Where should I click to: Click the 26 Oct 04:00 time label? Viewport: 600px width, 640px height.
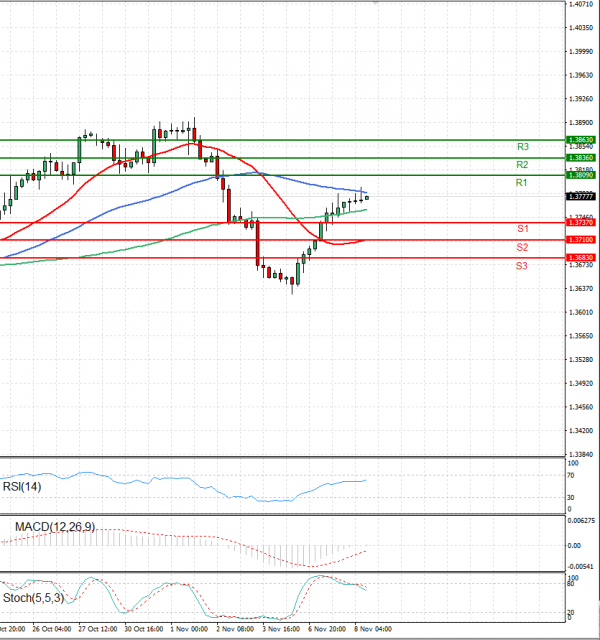(x=51, y=629)
